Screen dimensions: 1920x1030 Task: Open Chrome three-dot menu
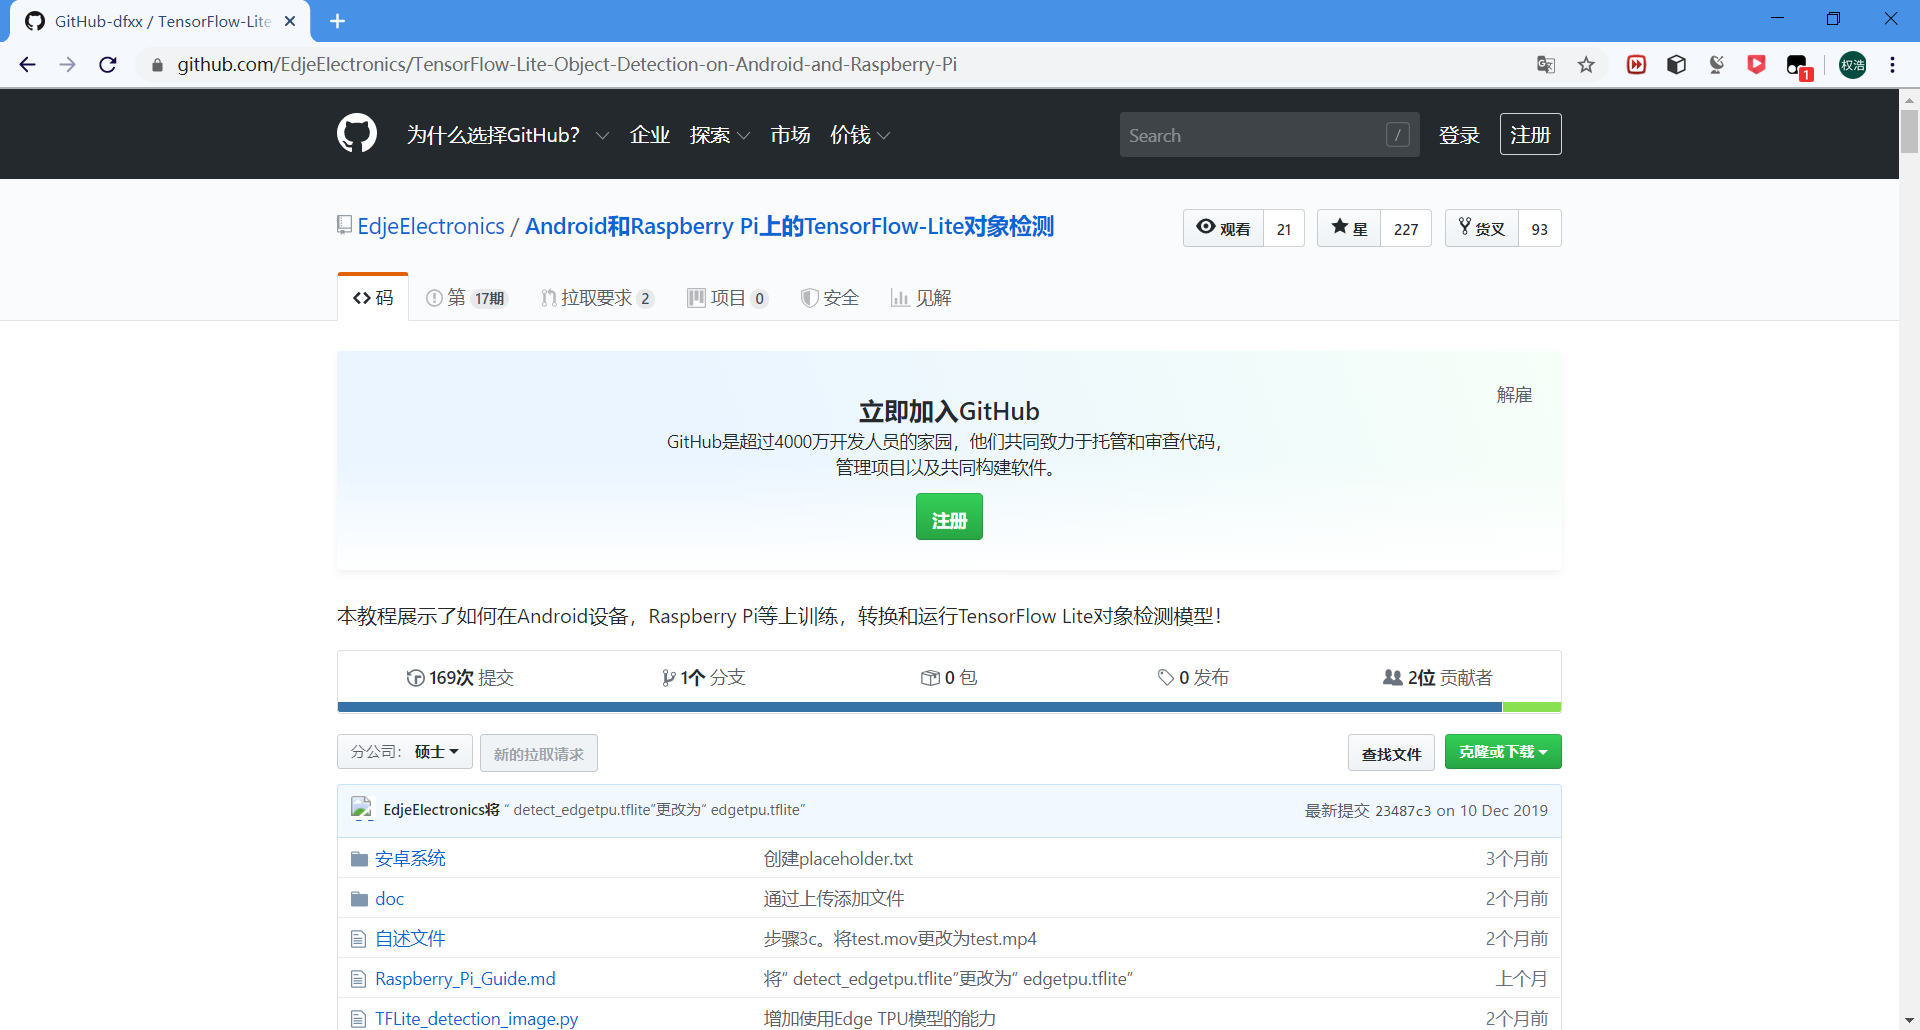(x=1892, y=65)
